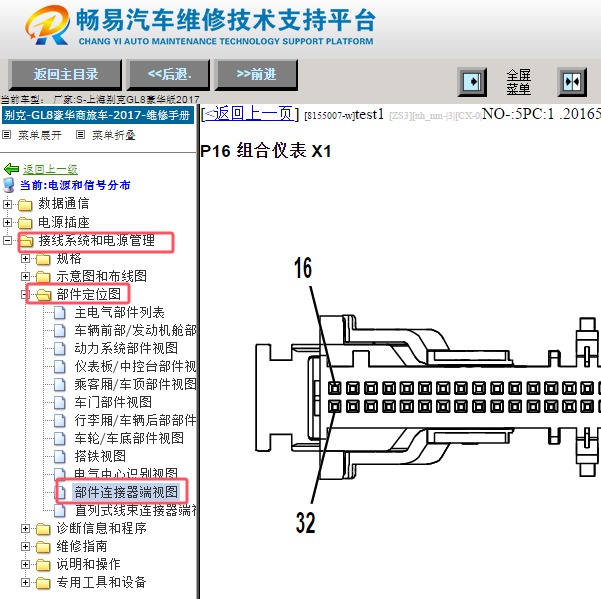Click the 车门部件视图 page icon
Image resolution: width=601 pixels, height=599 pixels.
click(59, 403)
